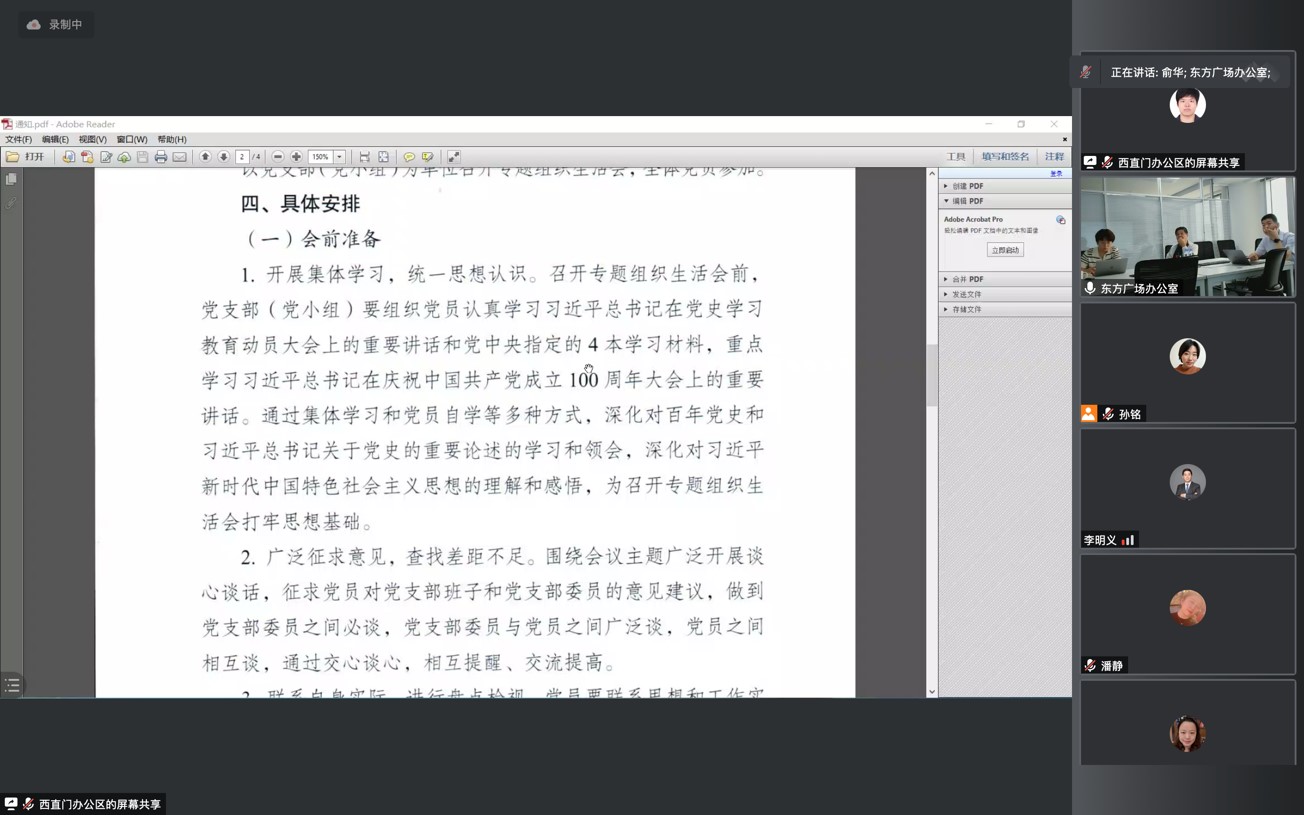Open the 帮助(H) menu
Image resolution: width=1304 pixels, height=815 pixels.
click(x=171, y=140)
